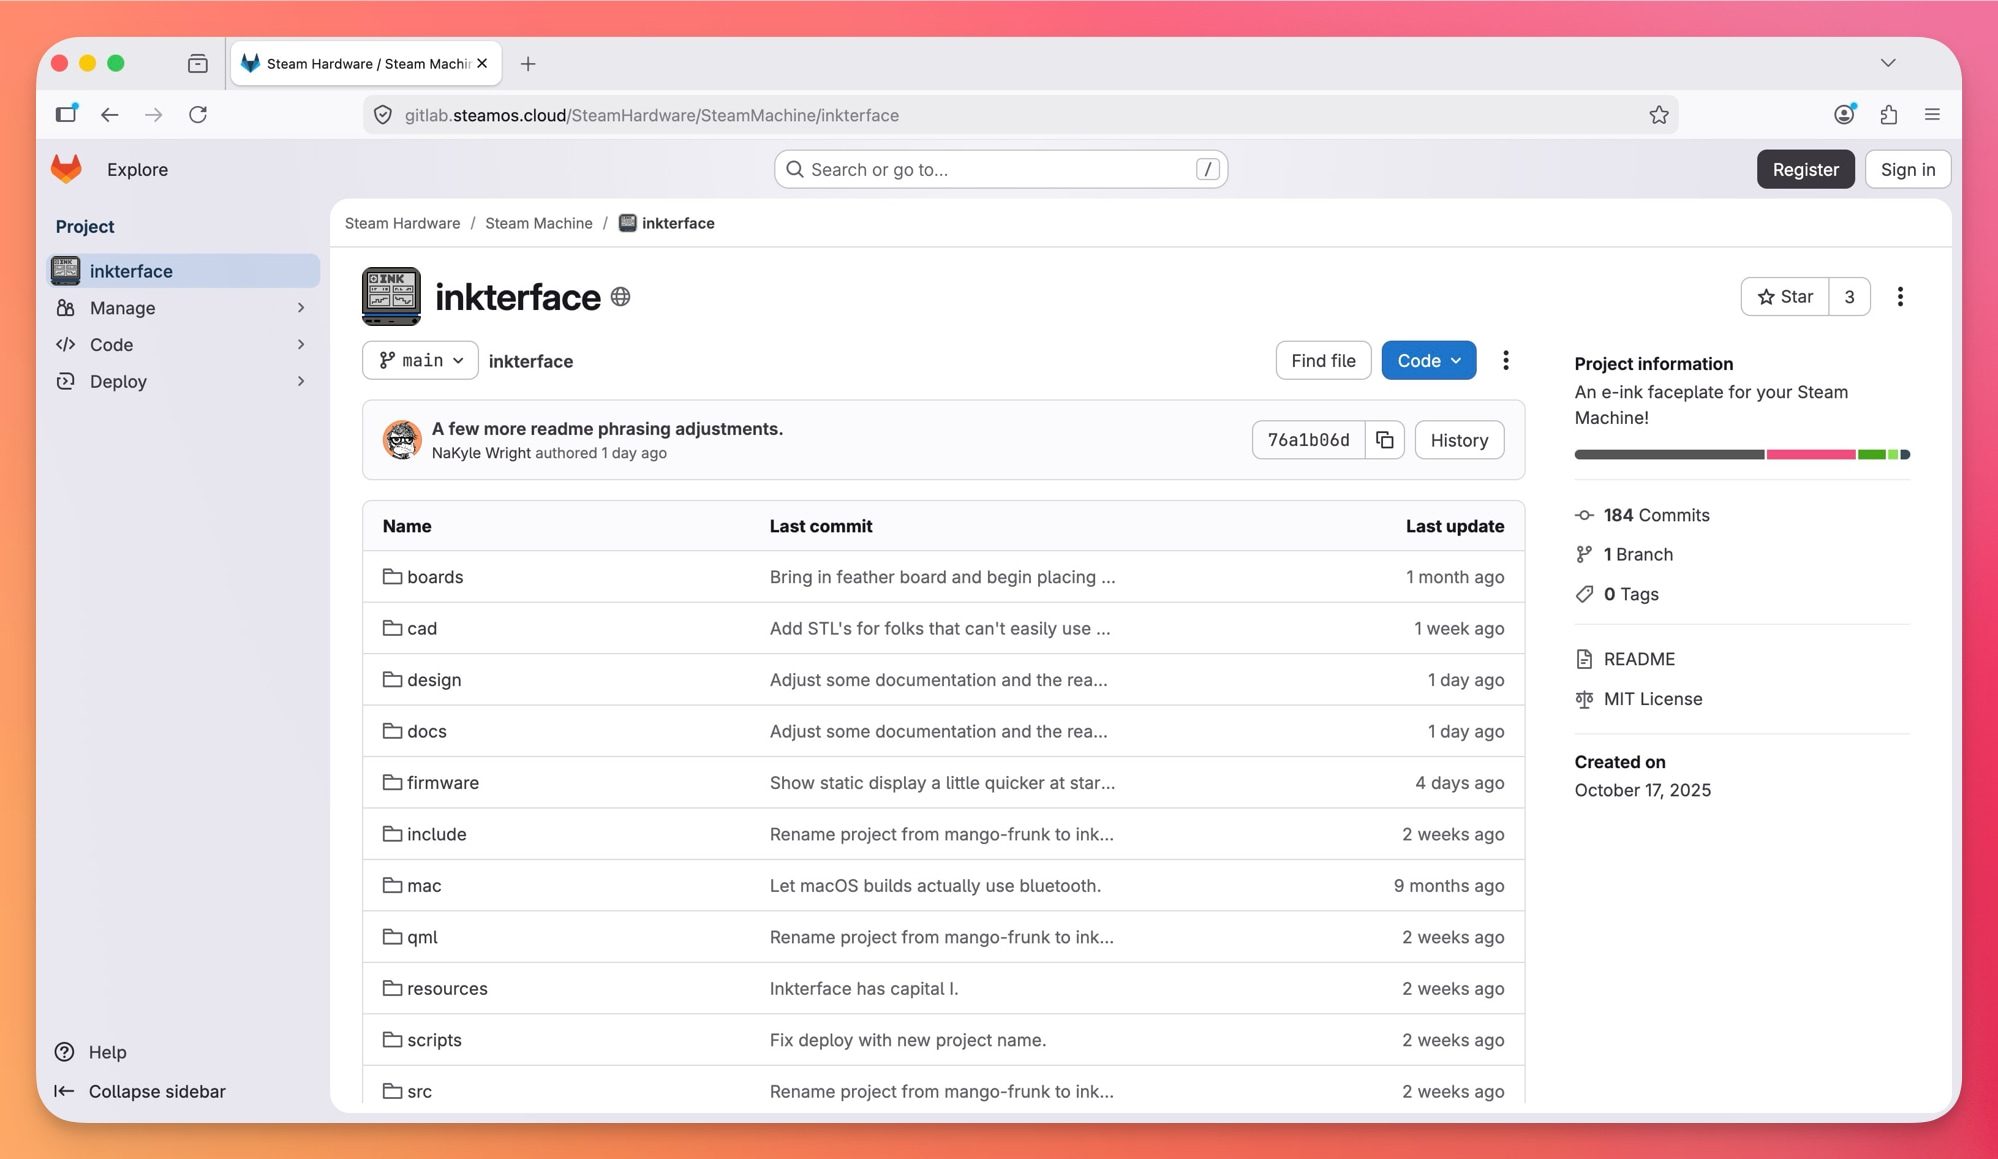Open the include folder
The height and width of the screenshot is (1159, 1998).
click(436, 834)
